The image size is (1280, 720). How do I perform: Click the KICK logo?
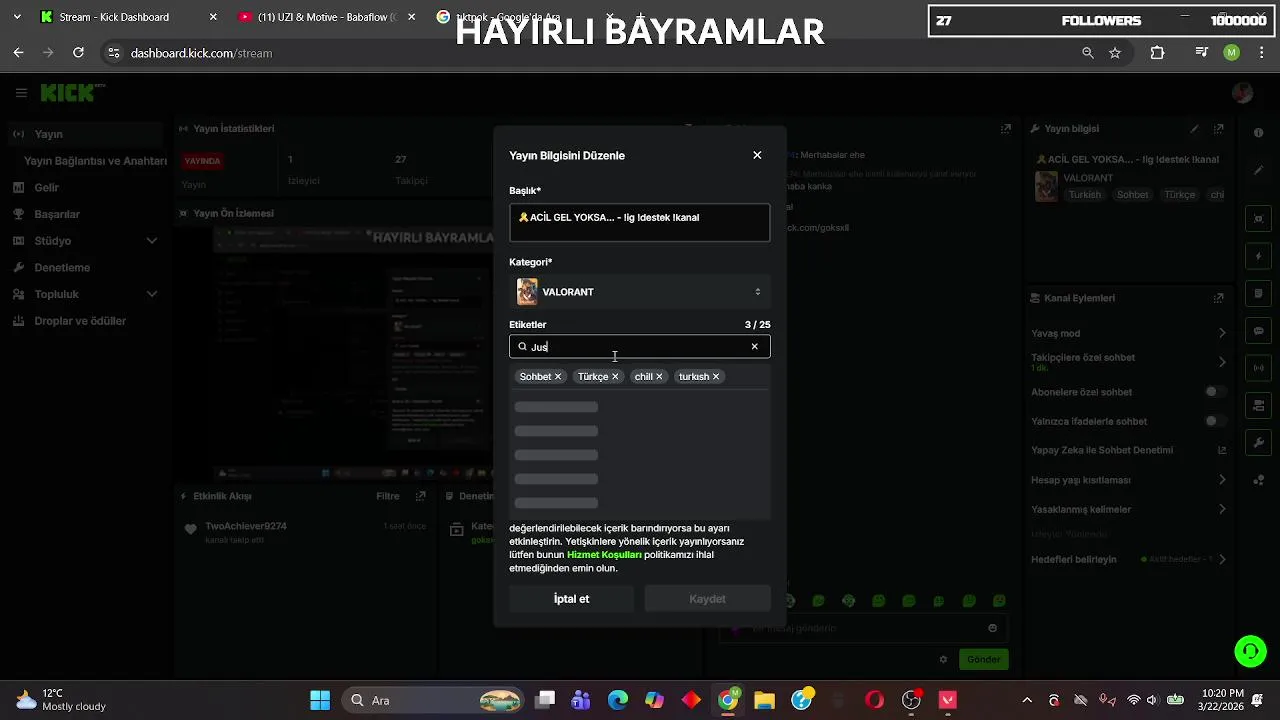pos(70,93)
